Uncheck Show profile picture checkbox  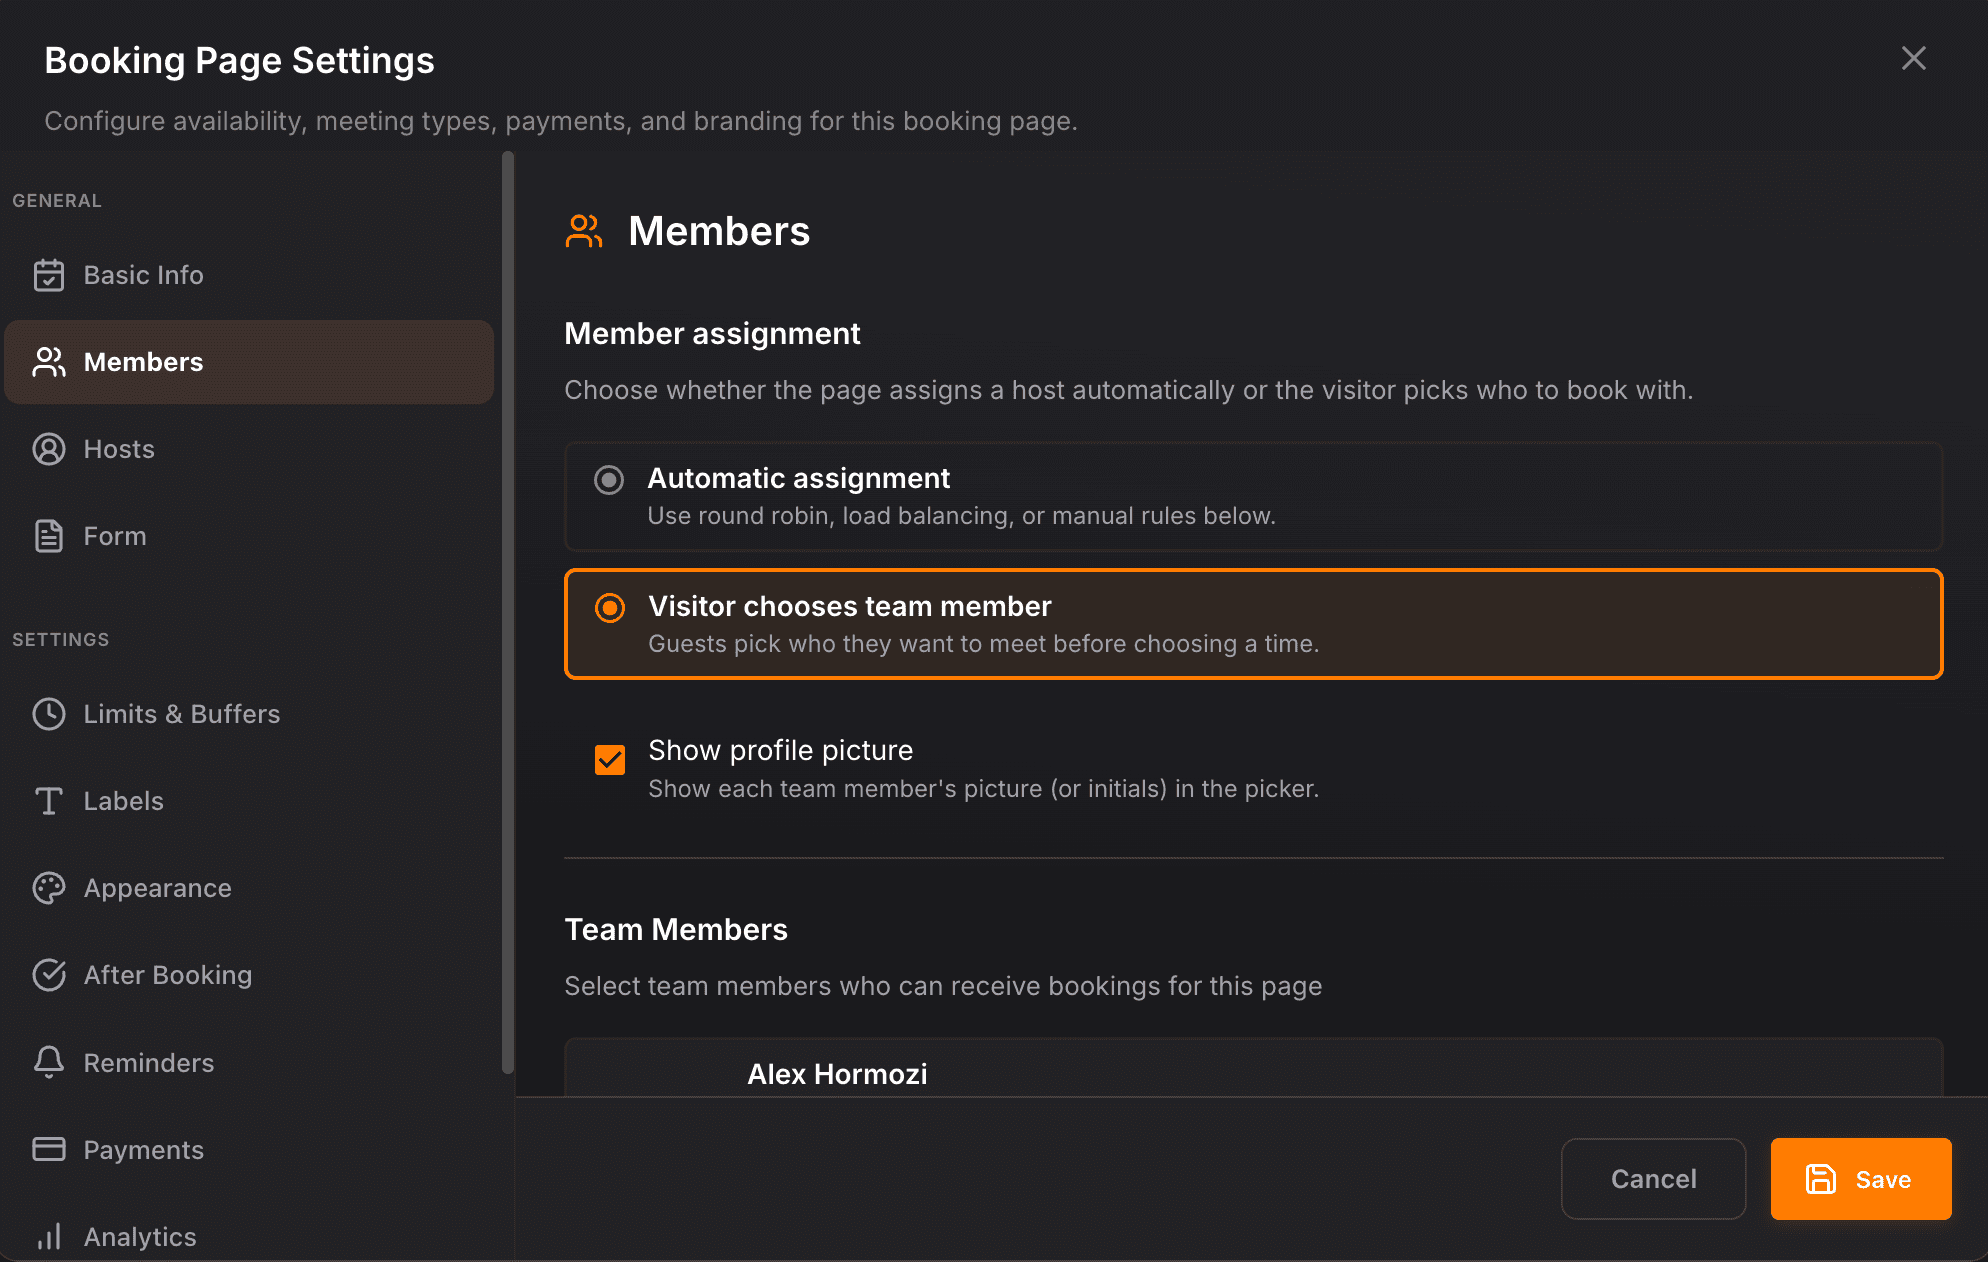coord(609,760)
